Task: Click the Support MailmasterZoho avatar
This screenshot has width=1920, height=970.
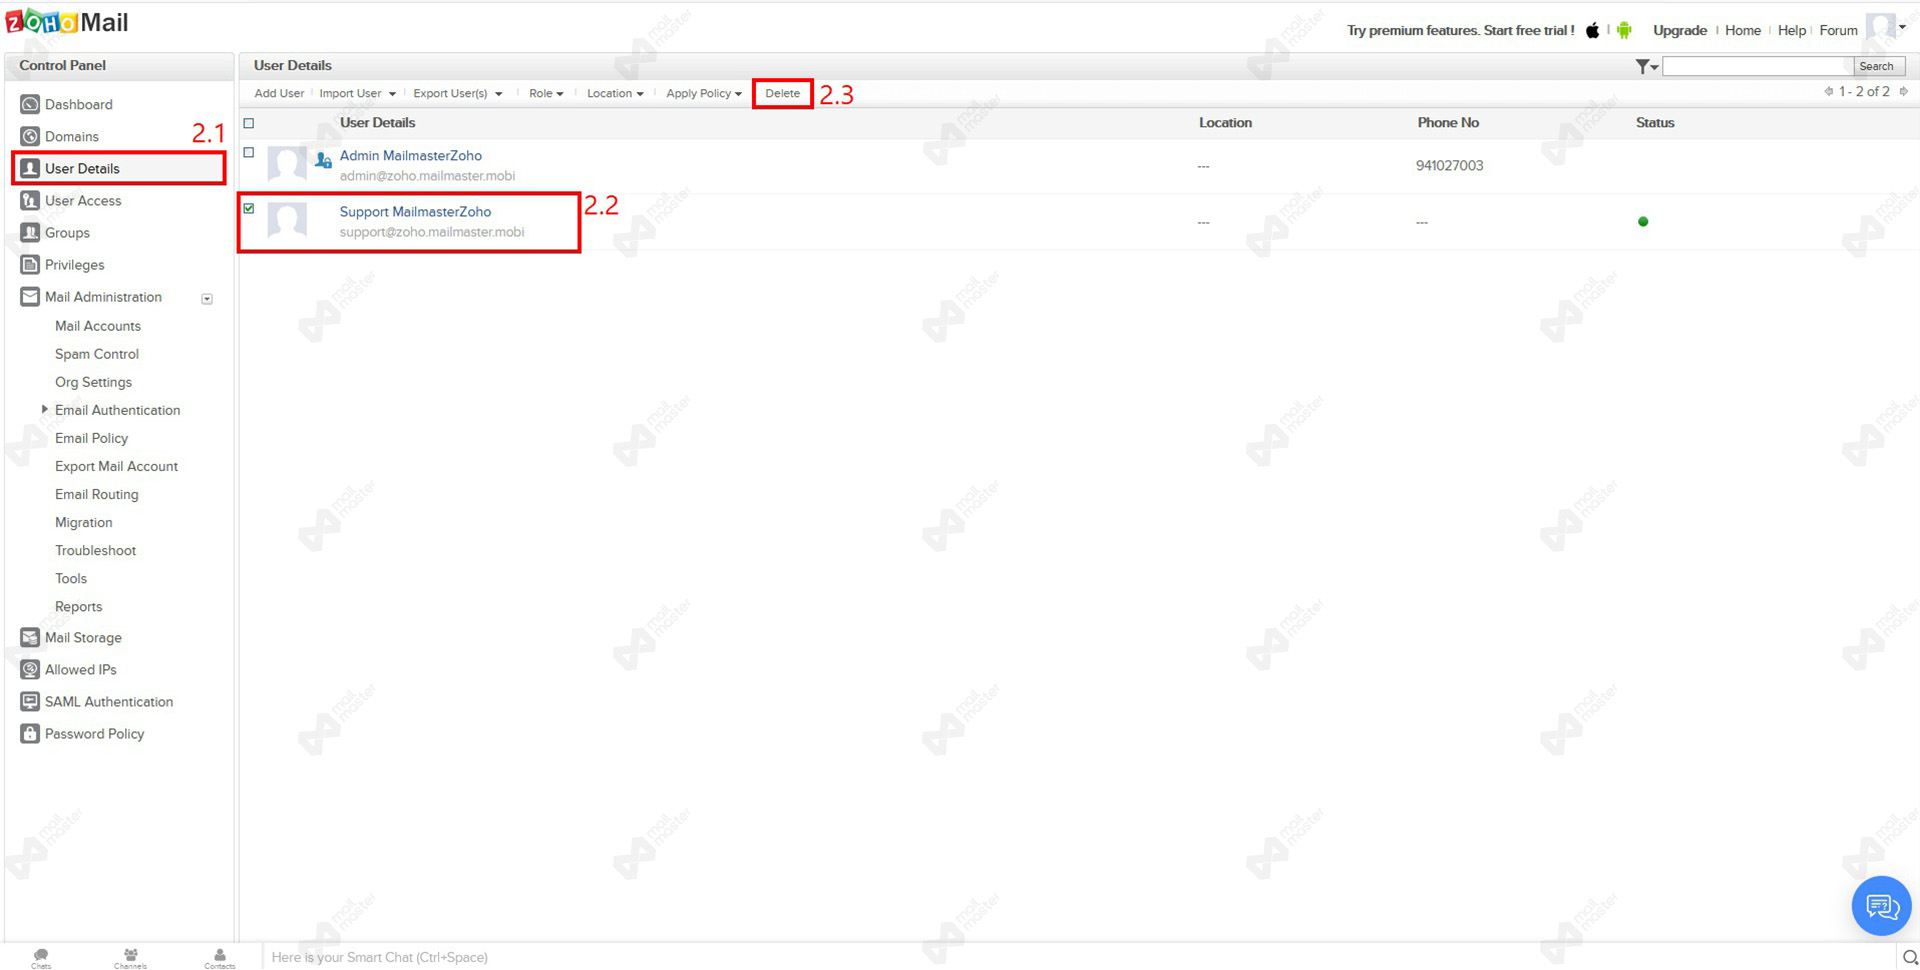Action: pos(287,221)
